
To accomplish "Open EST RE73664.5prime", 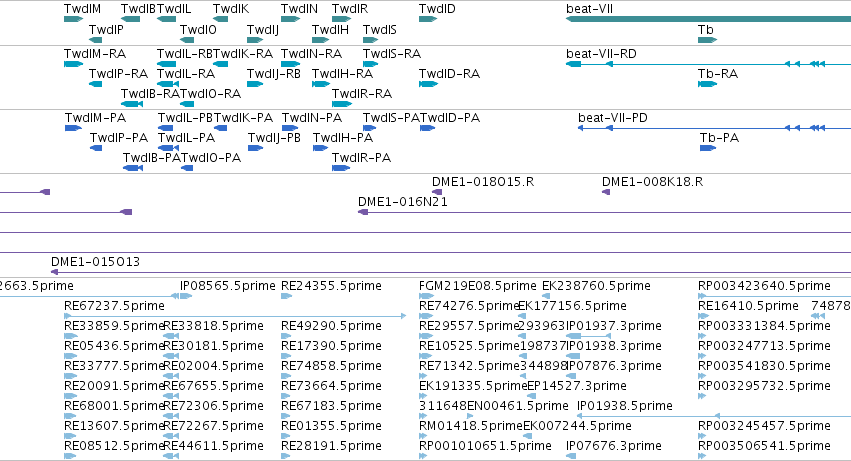I will coord(331,386).
